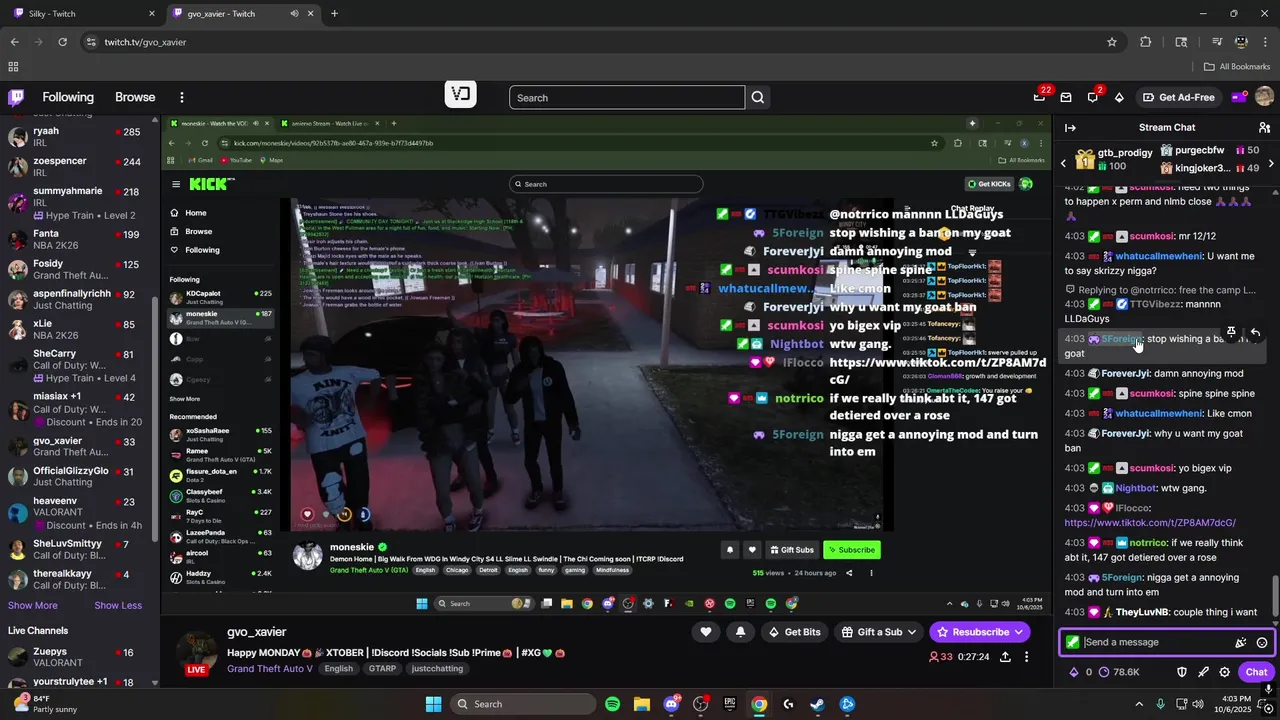This screenshot has width=1280, height=720.
Task: Click the Chrome address bar URL
Action: 146,42
